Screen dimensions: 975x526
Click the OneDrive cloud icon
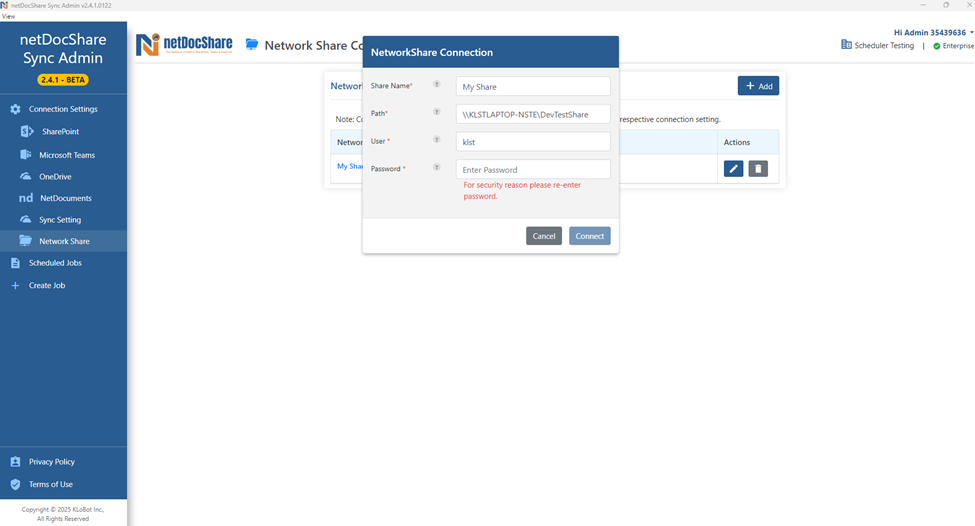pos(25,177)
